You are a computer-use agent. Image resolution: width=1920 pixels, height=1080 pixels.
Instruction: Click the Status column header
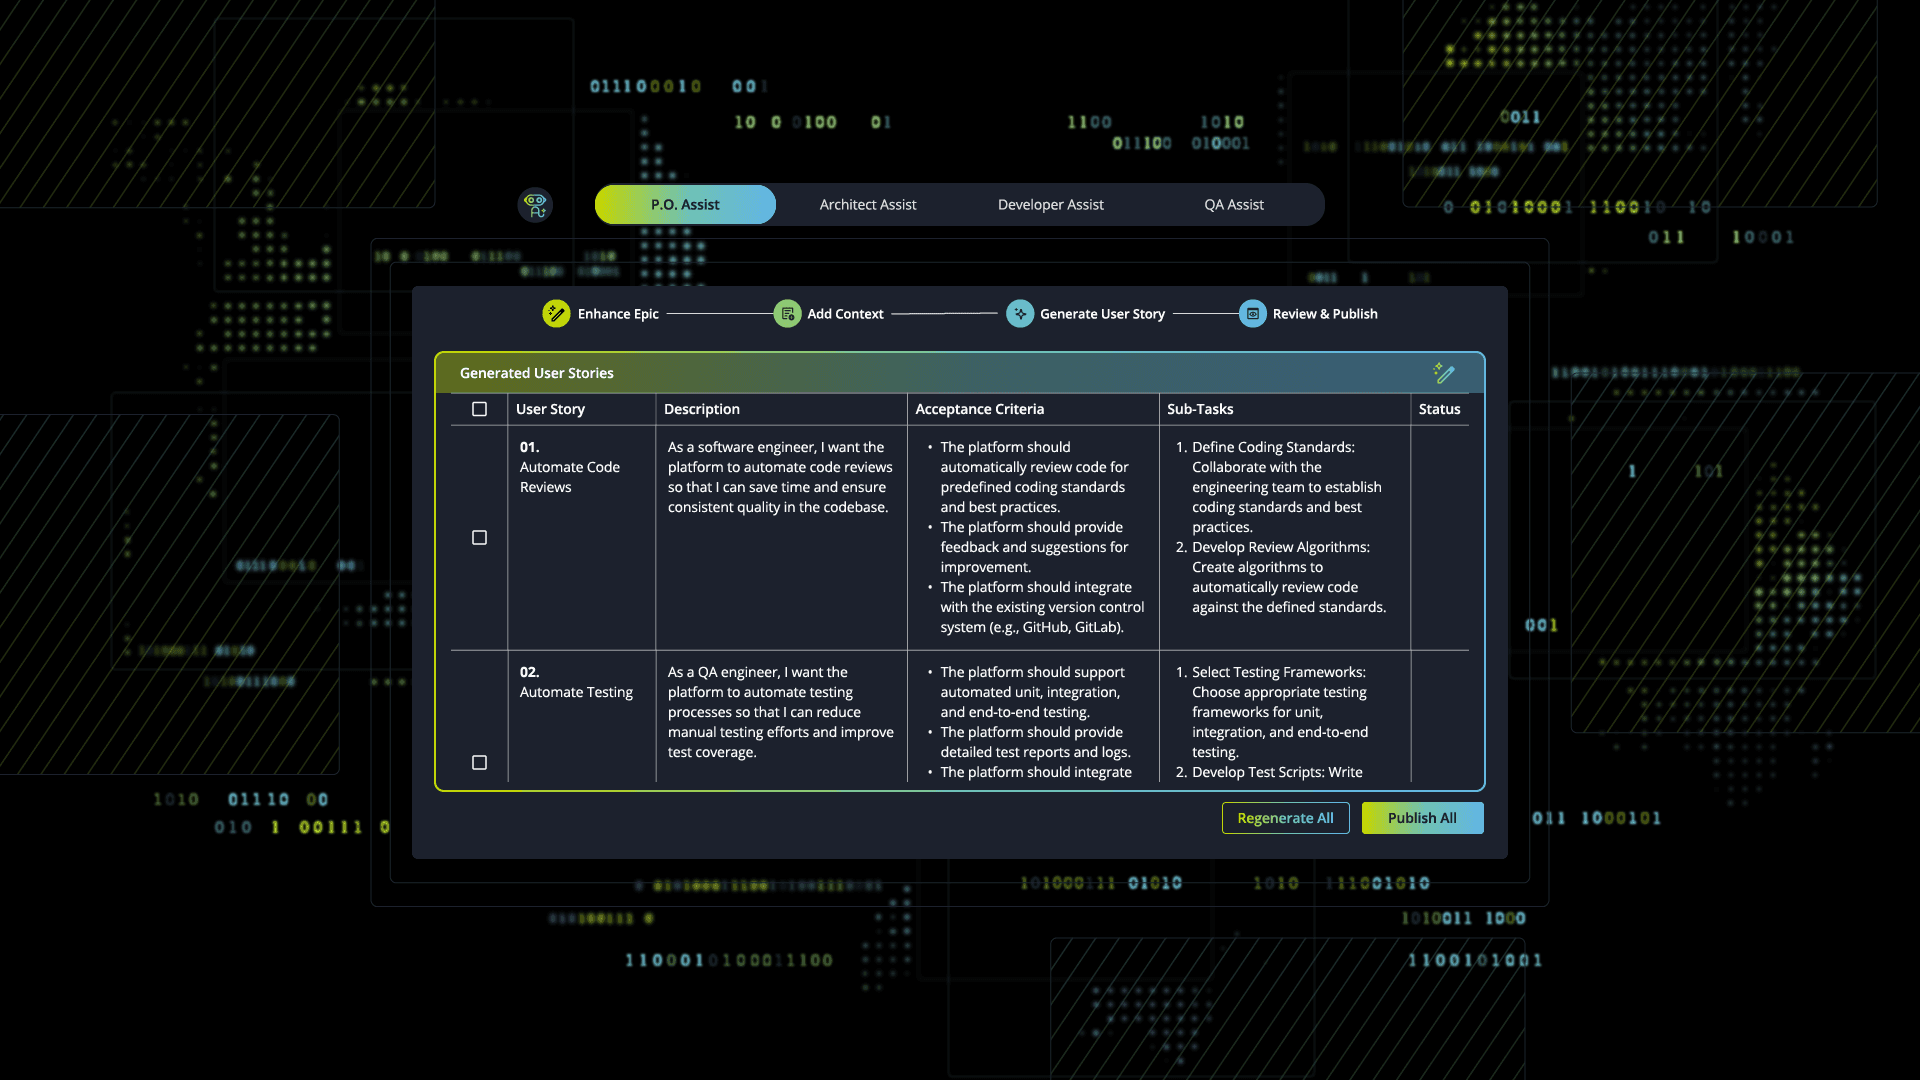coord(1439,409)
